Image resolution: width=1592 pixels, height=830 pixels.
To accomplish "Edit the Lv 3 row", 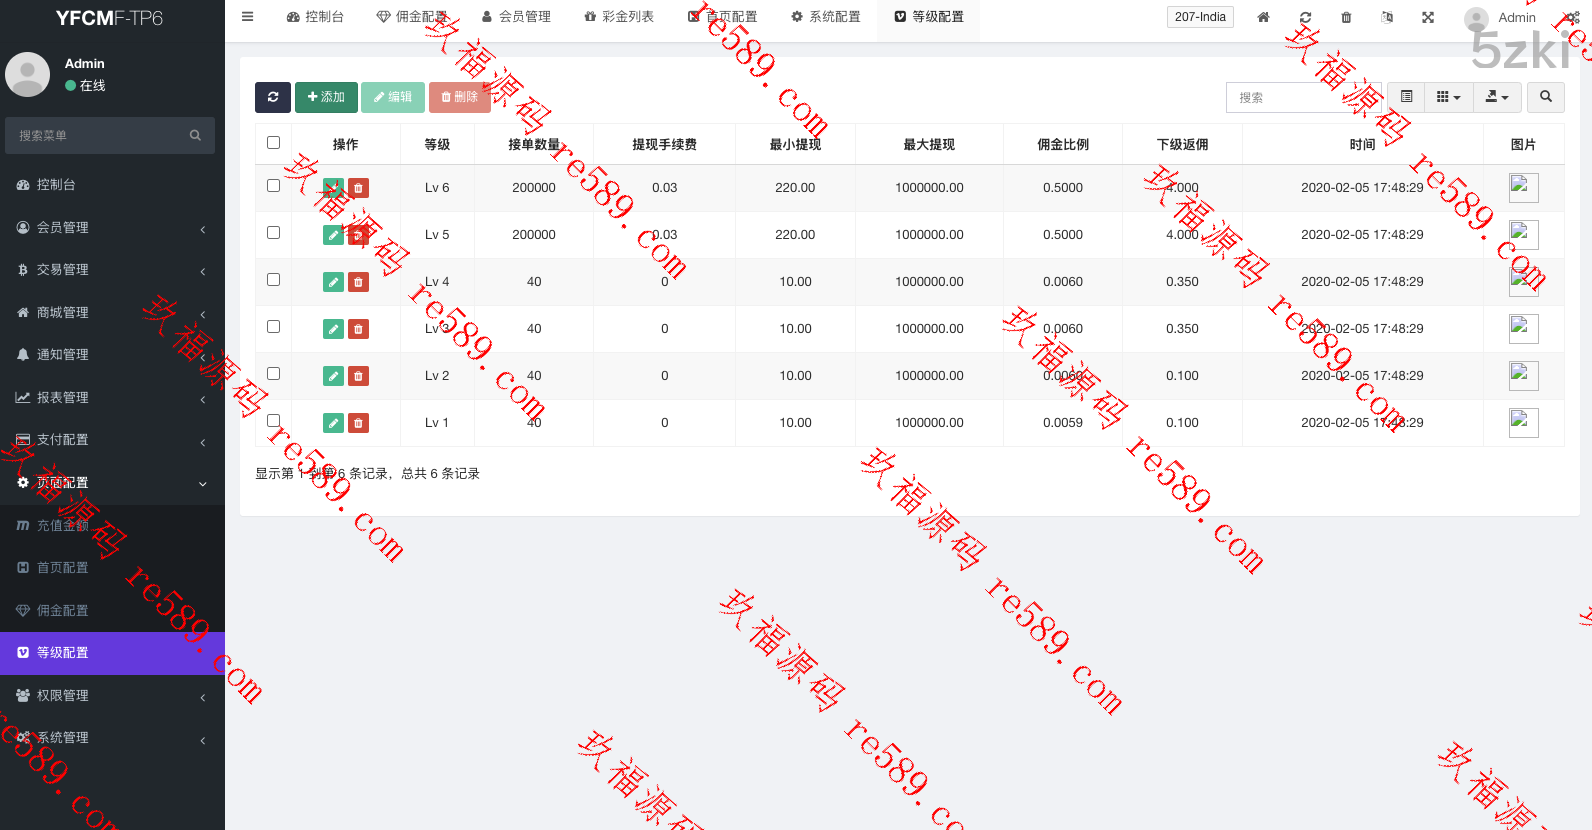I will pyautogui.click(x=333, y=329).
